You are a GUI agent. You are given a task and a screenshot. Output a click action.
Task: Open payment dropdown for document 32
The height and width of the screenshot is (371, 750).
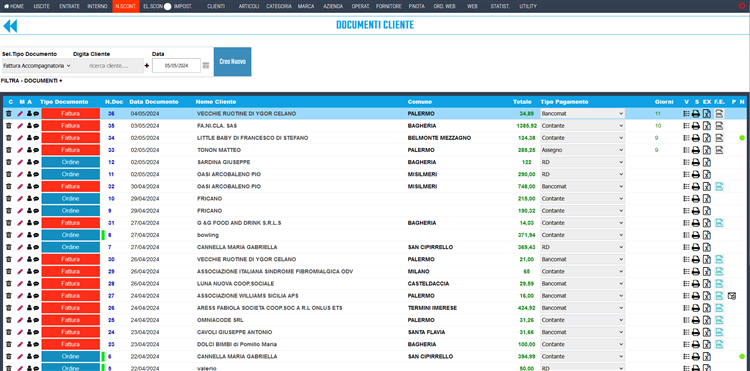582,186
